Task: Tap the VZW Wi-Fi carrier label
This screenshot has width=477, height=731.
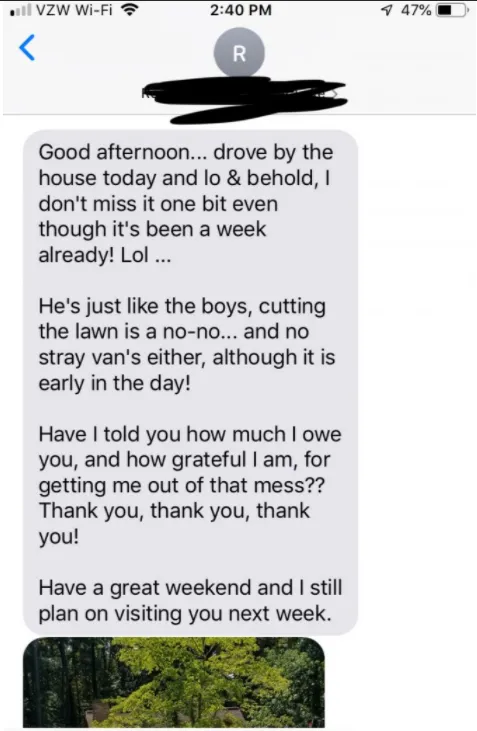Action: 75,10
